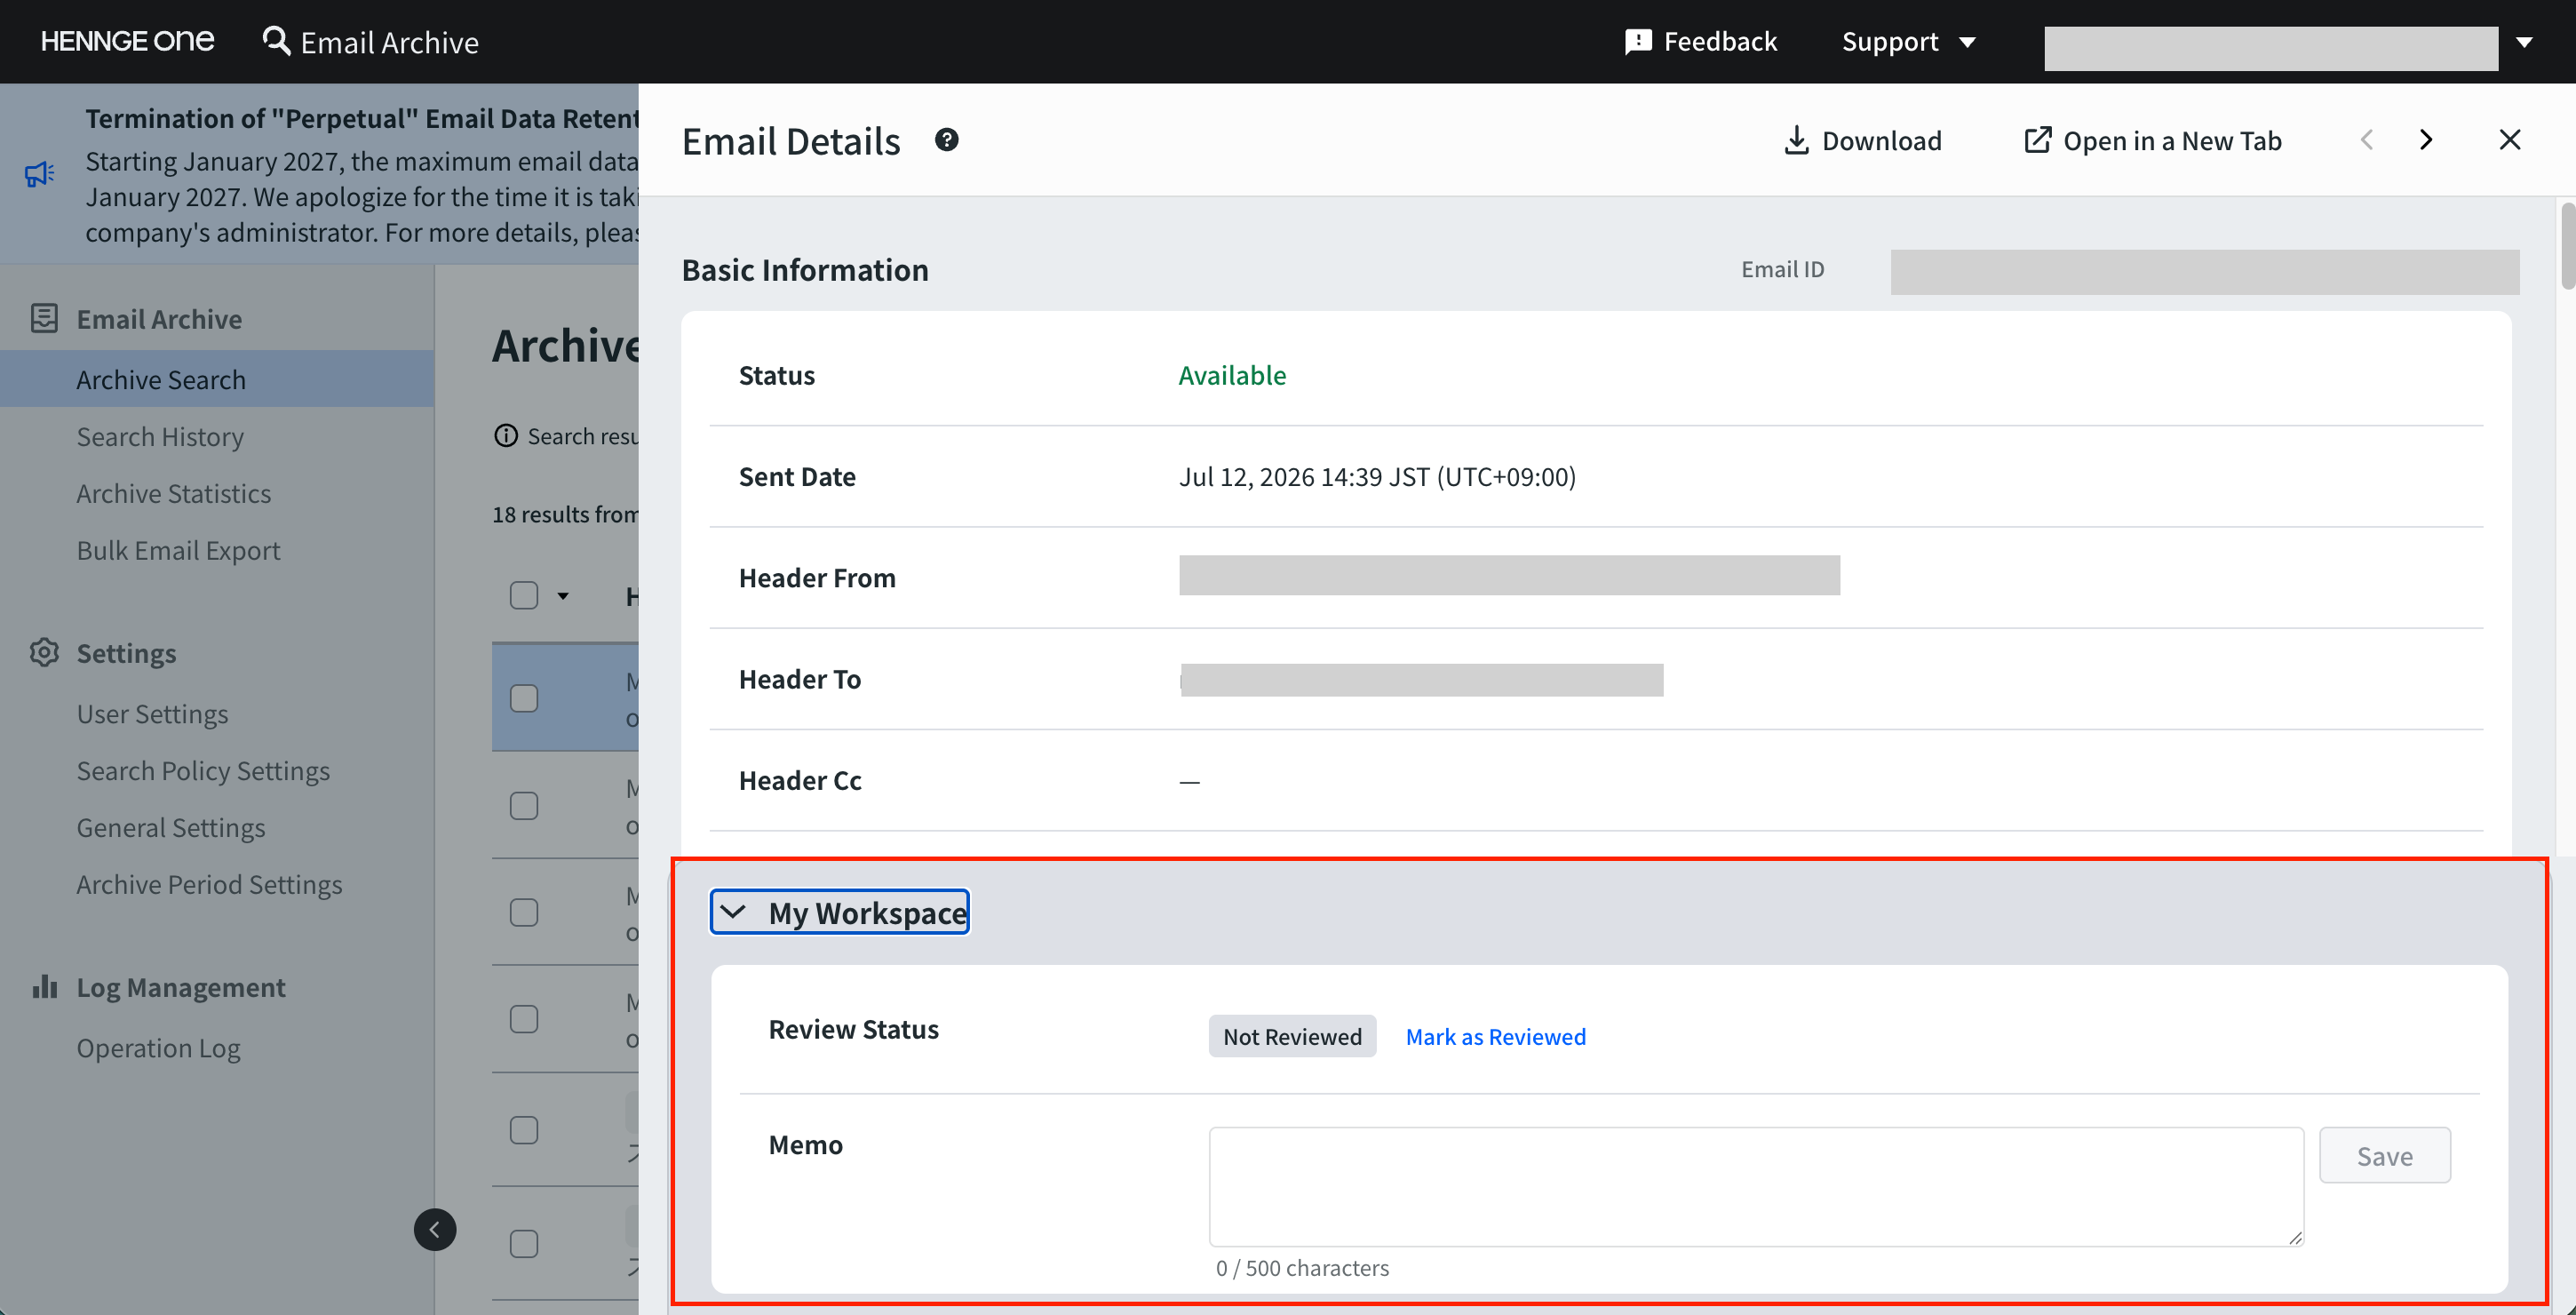
Task: Click the memo Save button
Action: [x=2384, y=1156]
